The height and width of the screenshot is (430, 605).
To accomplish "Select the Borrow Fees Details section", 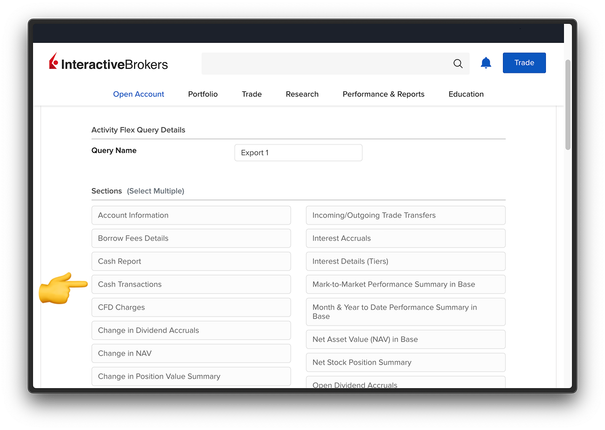I will pos(191,238).
